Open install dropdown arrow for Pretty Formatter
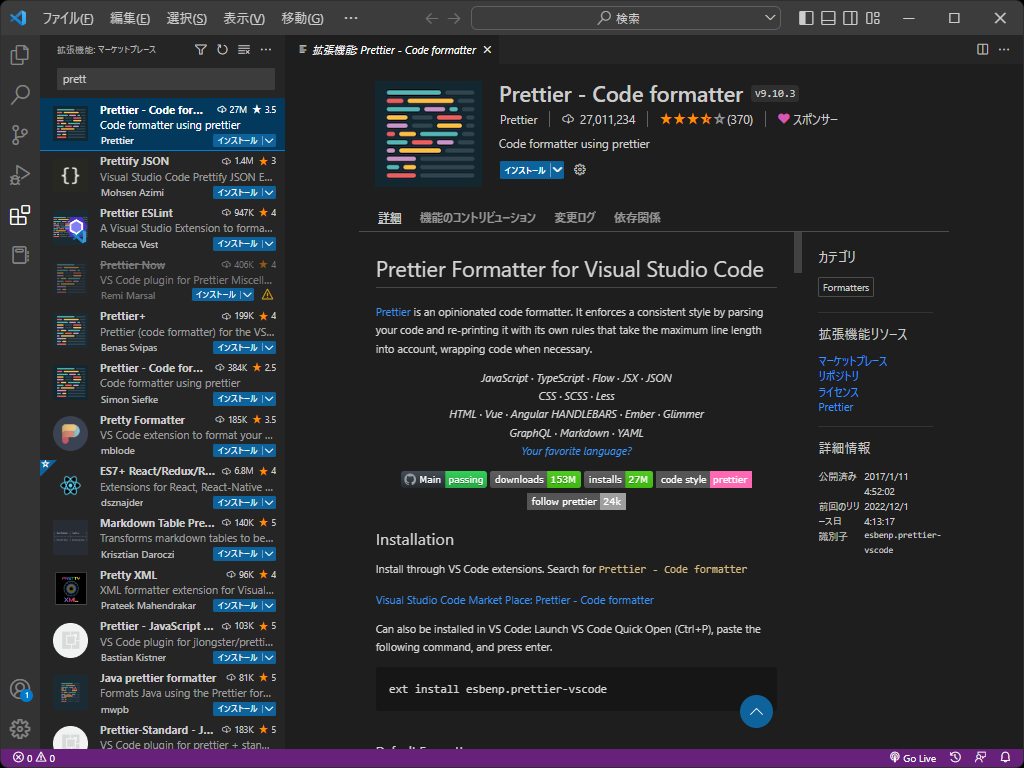This screenshot has width=1024, height=768. (x=269, y=451)
